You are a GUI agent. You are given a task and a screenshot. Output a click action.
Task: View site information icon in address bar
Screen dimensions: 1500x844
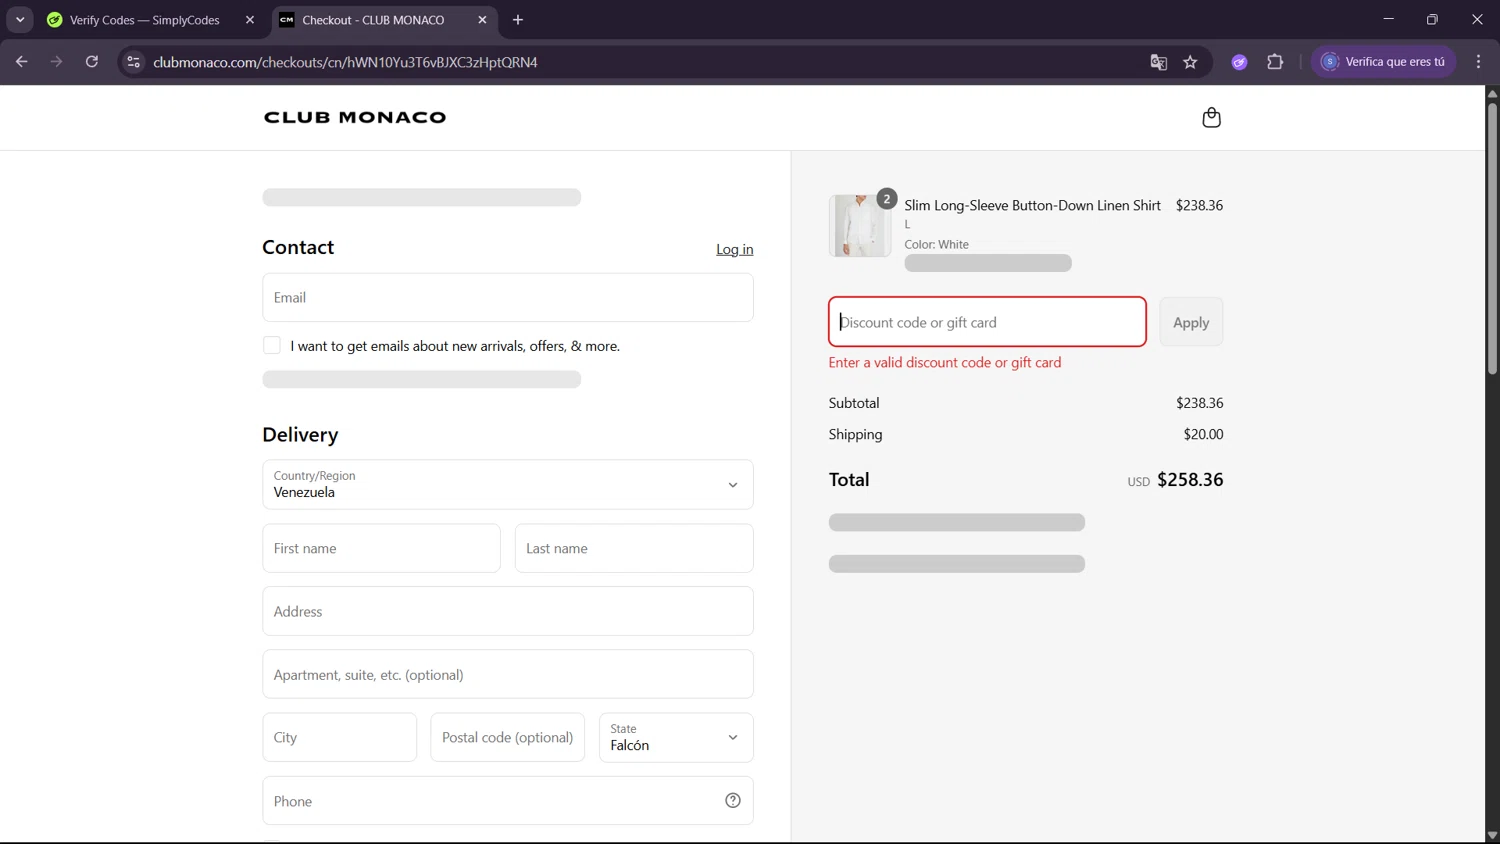133,62
